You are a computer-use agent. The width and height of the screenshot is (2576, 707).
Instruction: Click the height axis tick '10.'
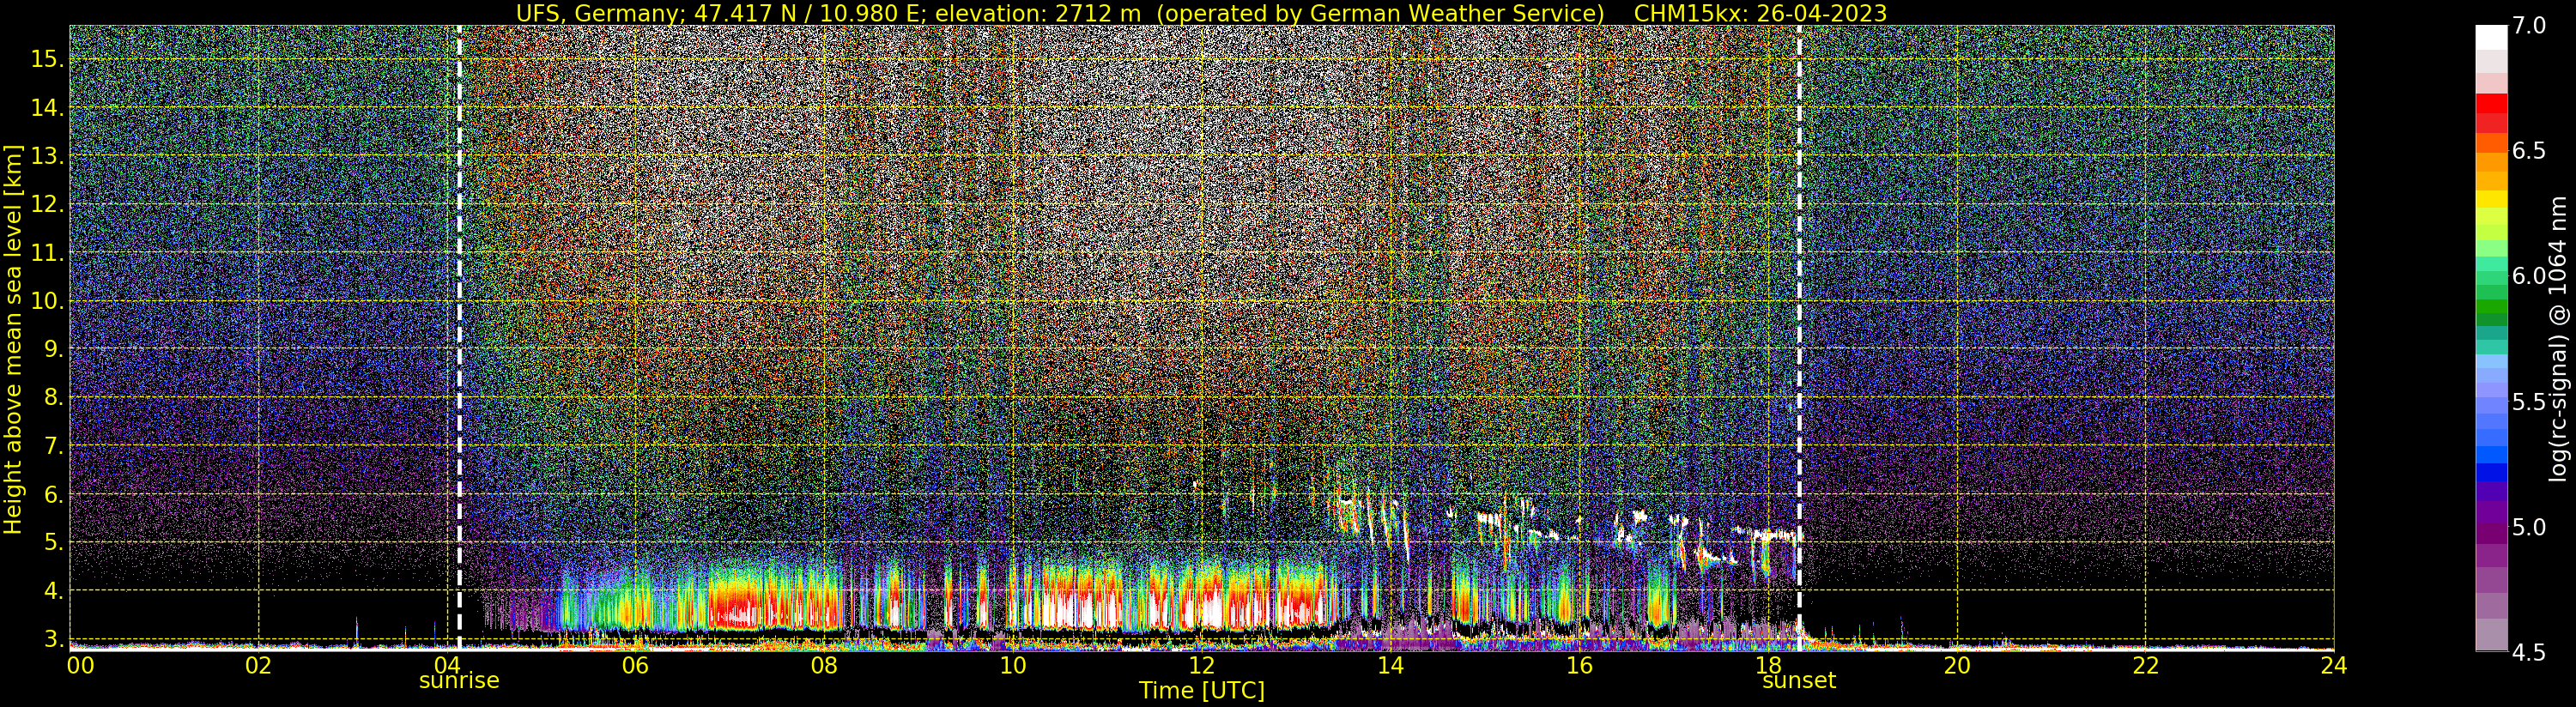(46, 301)
